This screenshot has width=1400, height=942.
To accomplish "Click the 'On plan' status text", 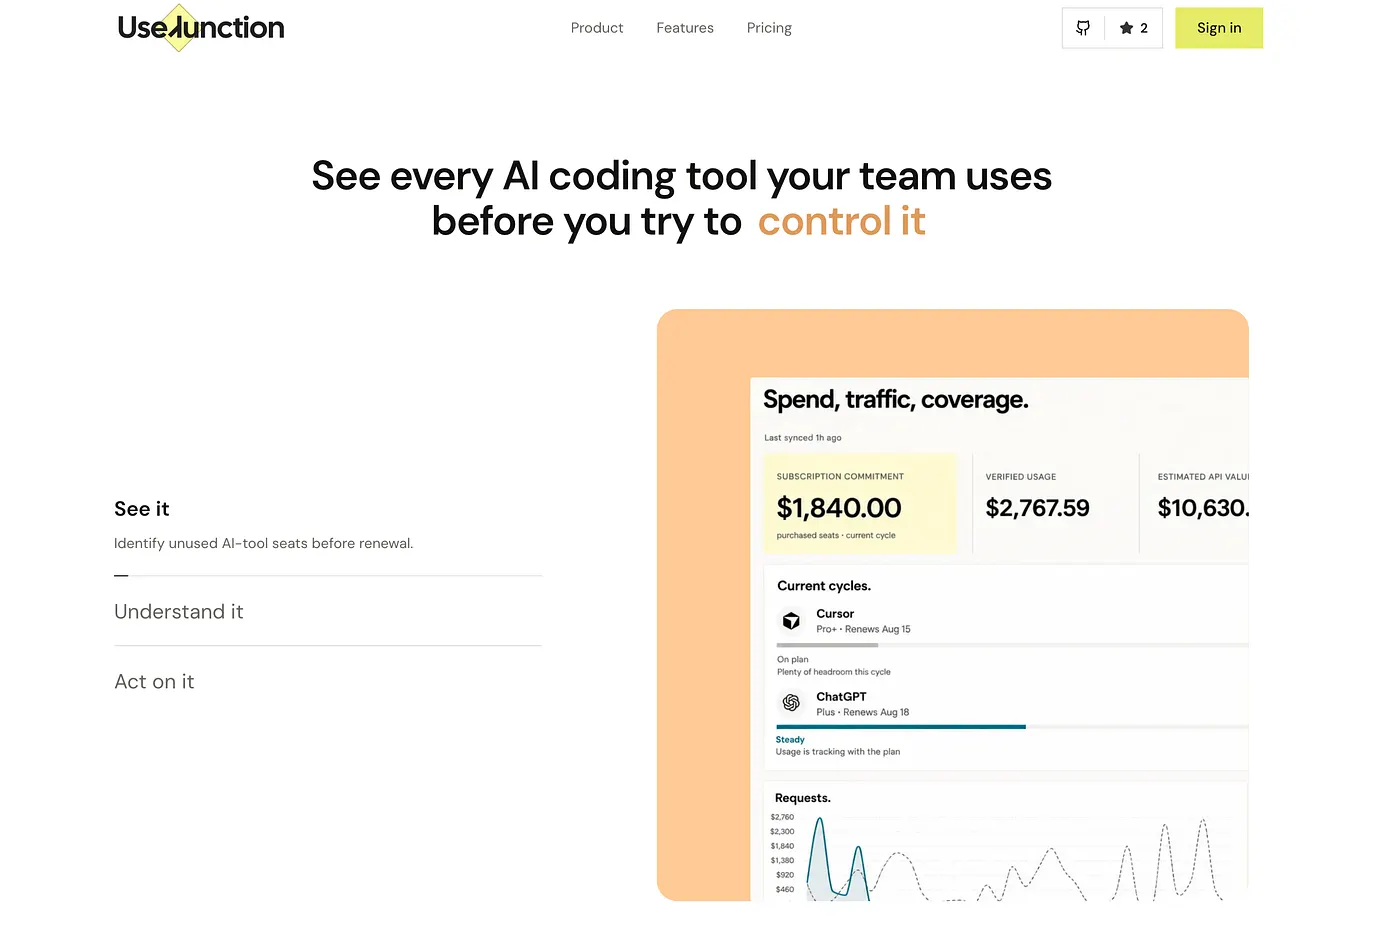I will coord(793,659).
